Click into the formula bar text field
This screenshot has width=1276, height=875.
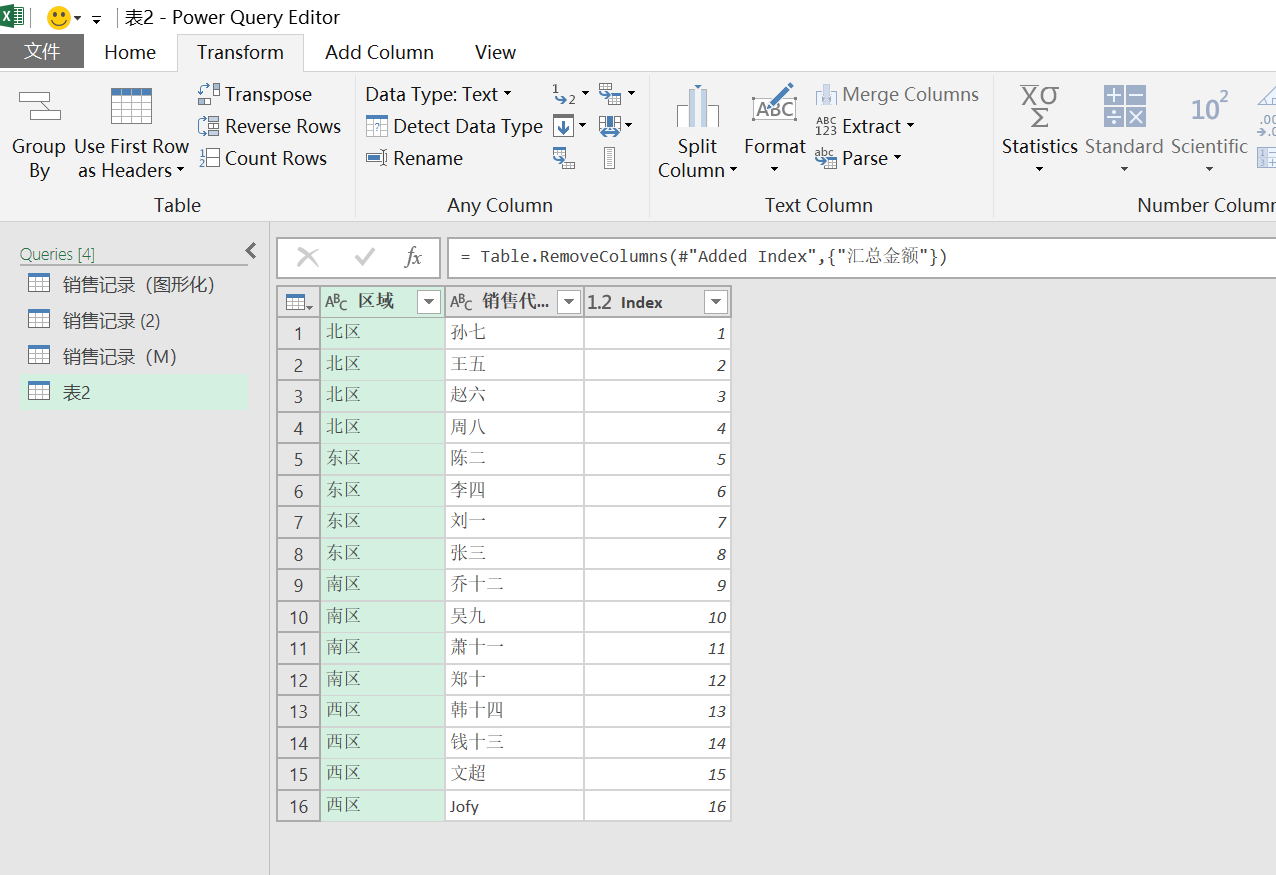point(862,257)
